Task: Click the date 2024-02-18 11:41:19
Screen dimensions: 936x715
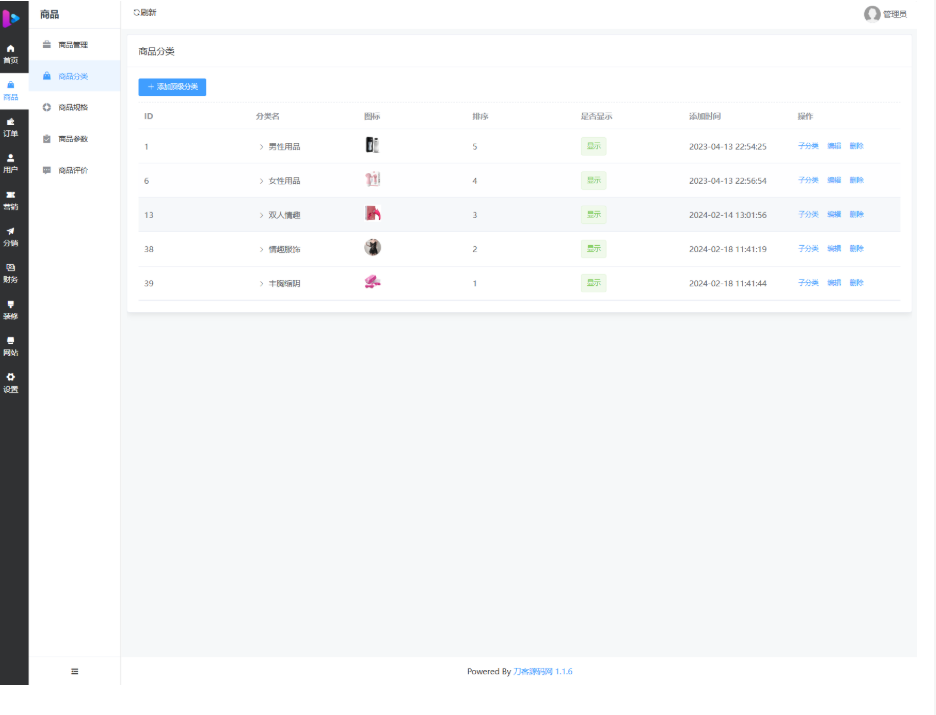Action: (728, 249)
